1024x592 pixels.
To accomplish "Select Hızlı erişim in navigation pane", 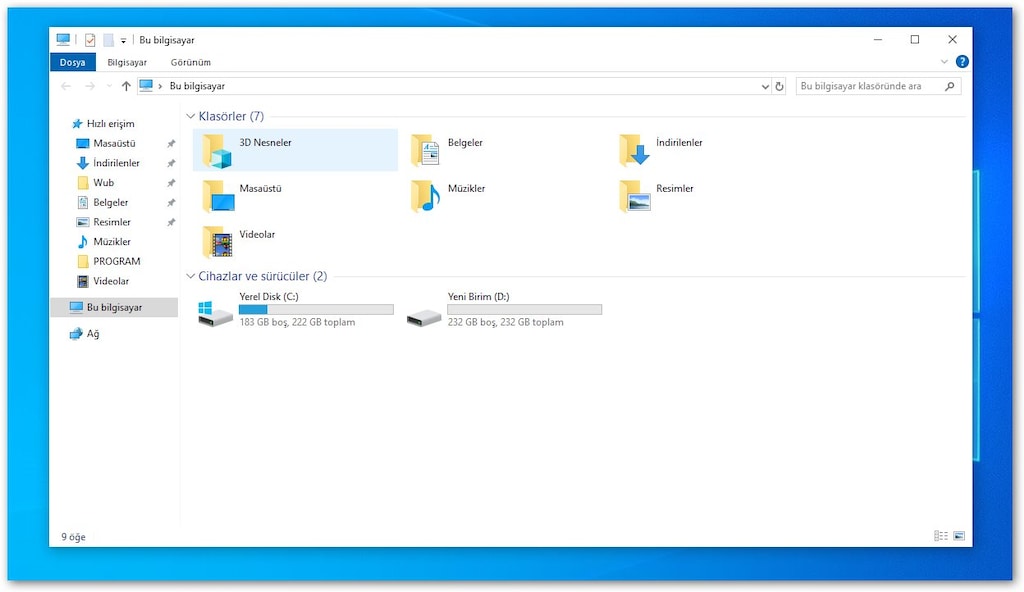I will click(x=103, y=123).
